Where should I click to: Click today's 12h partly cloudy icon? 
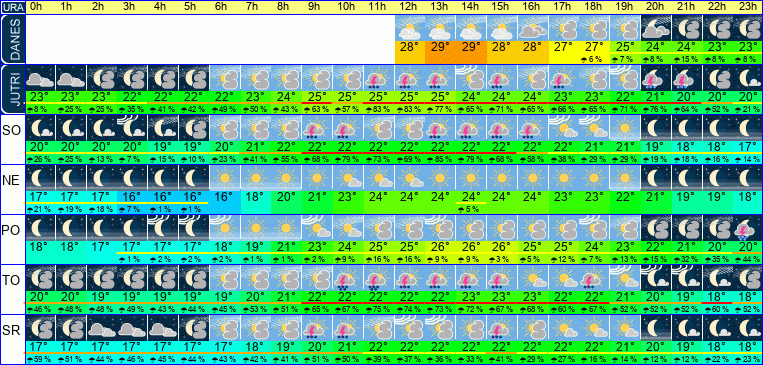click(x=410, y=28)
